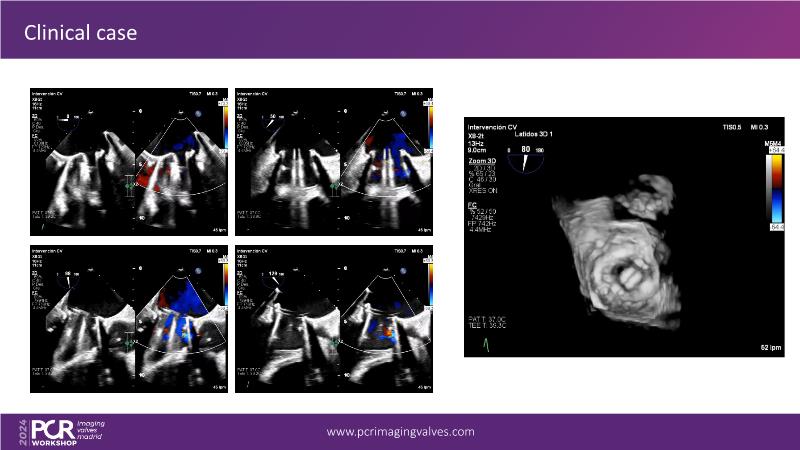The height and width of the screenshot is (450, 800).
Task: Select the bottom-left echo image panel
Action: click(128, 318)
